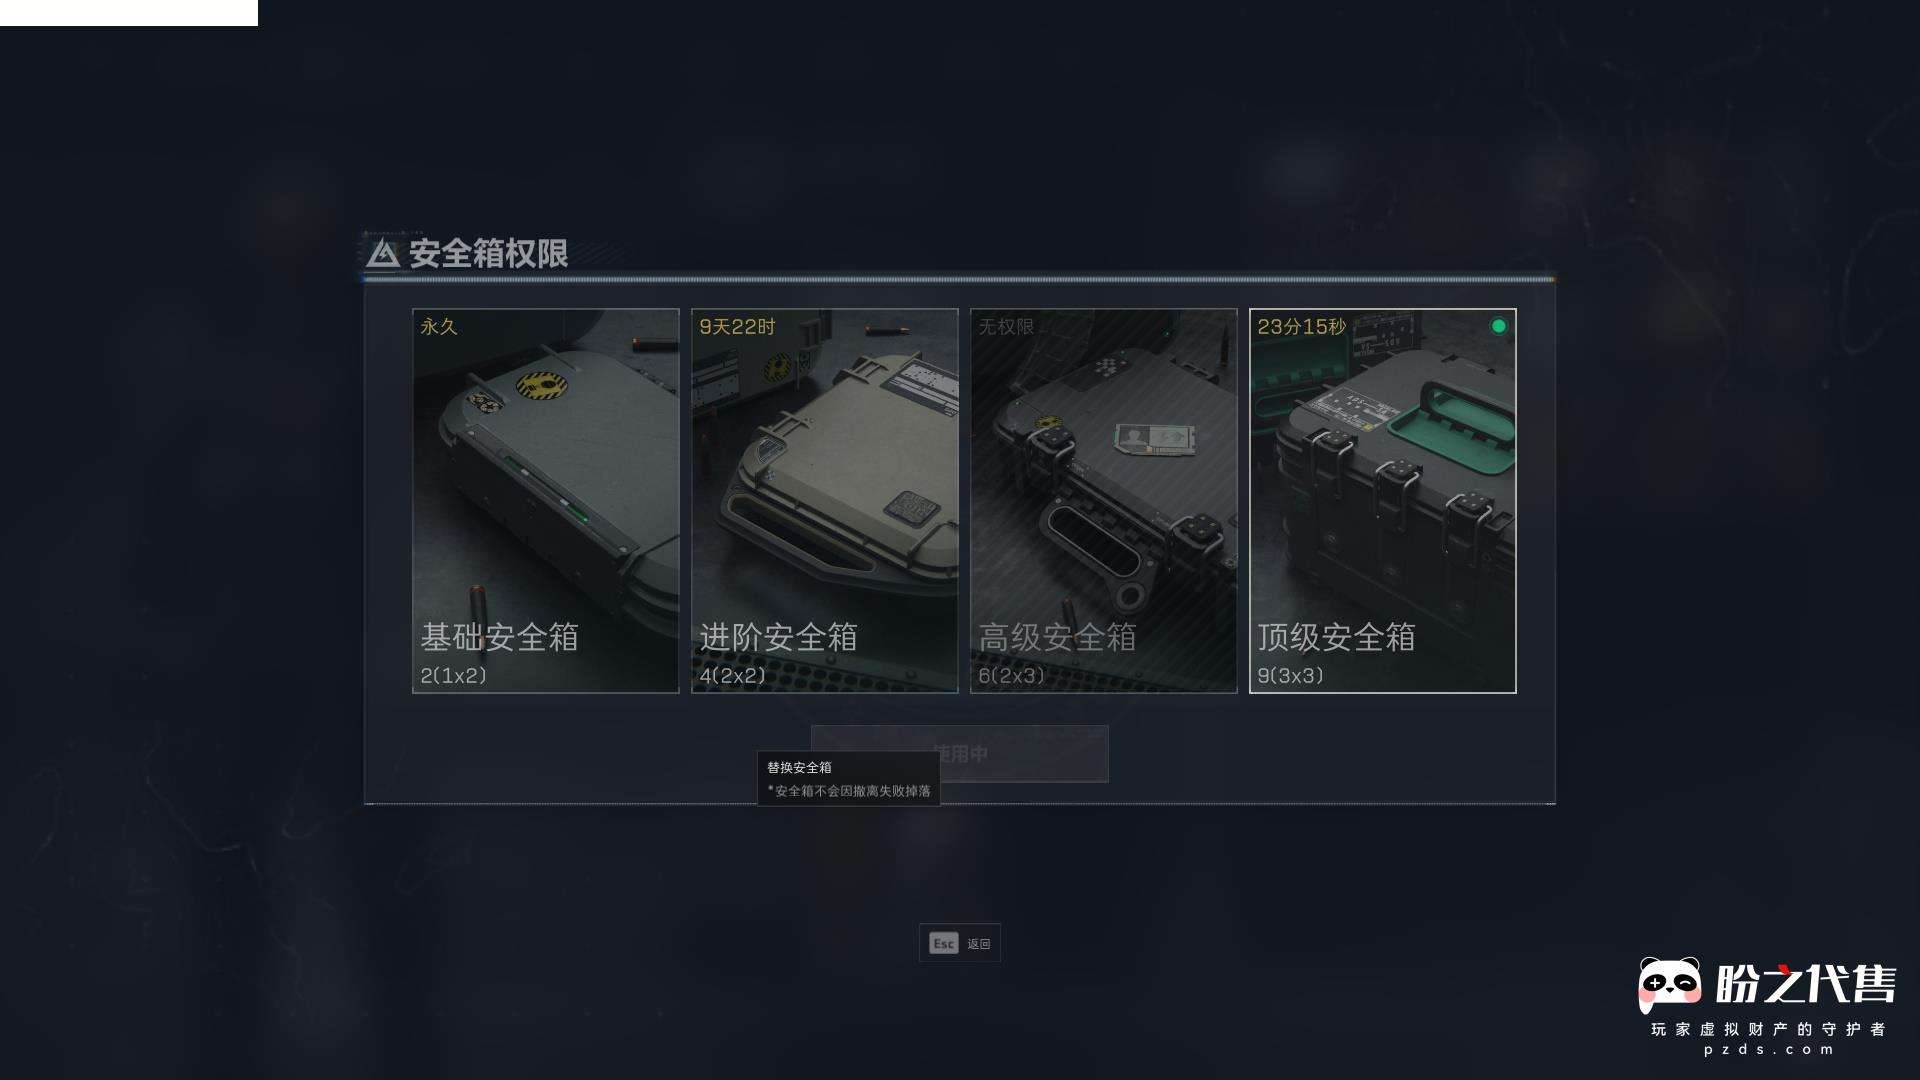Screen dimensions: 1920x1080
Task: Select the 进阶安全箱 card image
Action: [x=825, y=501]
